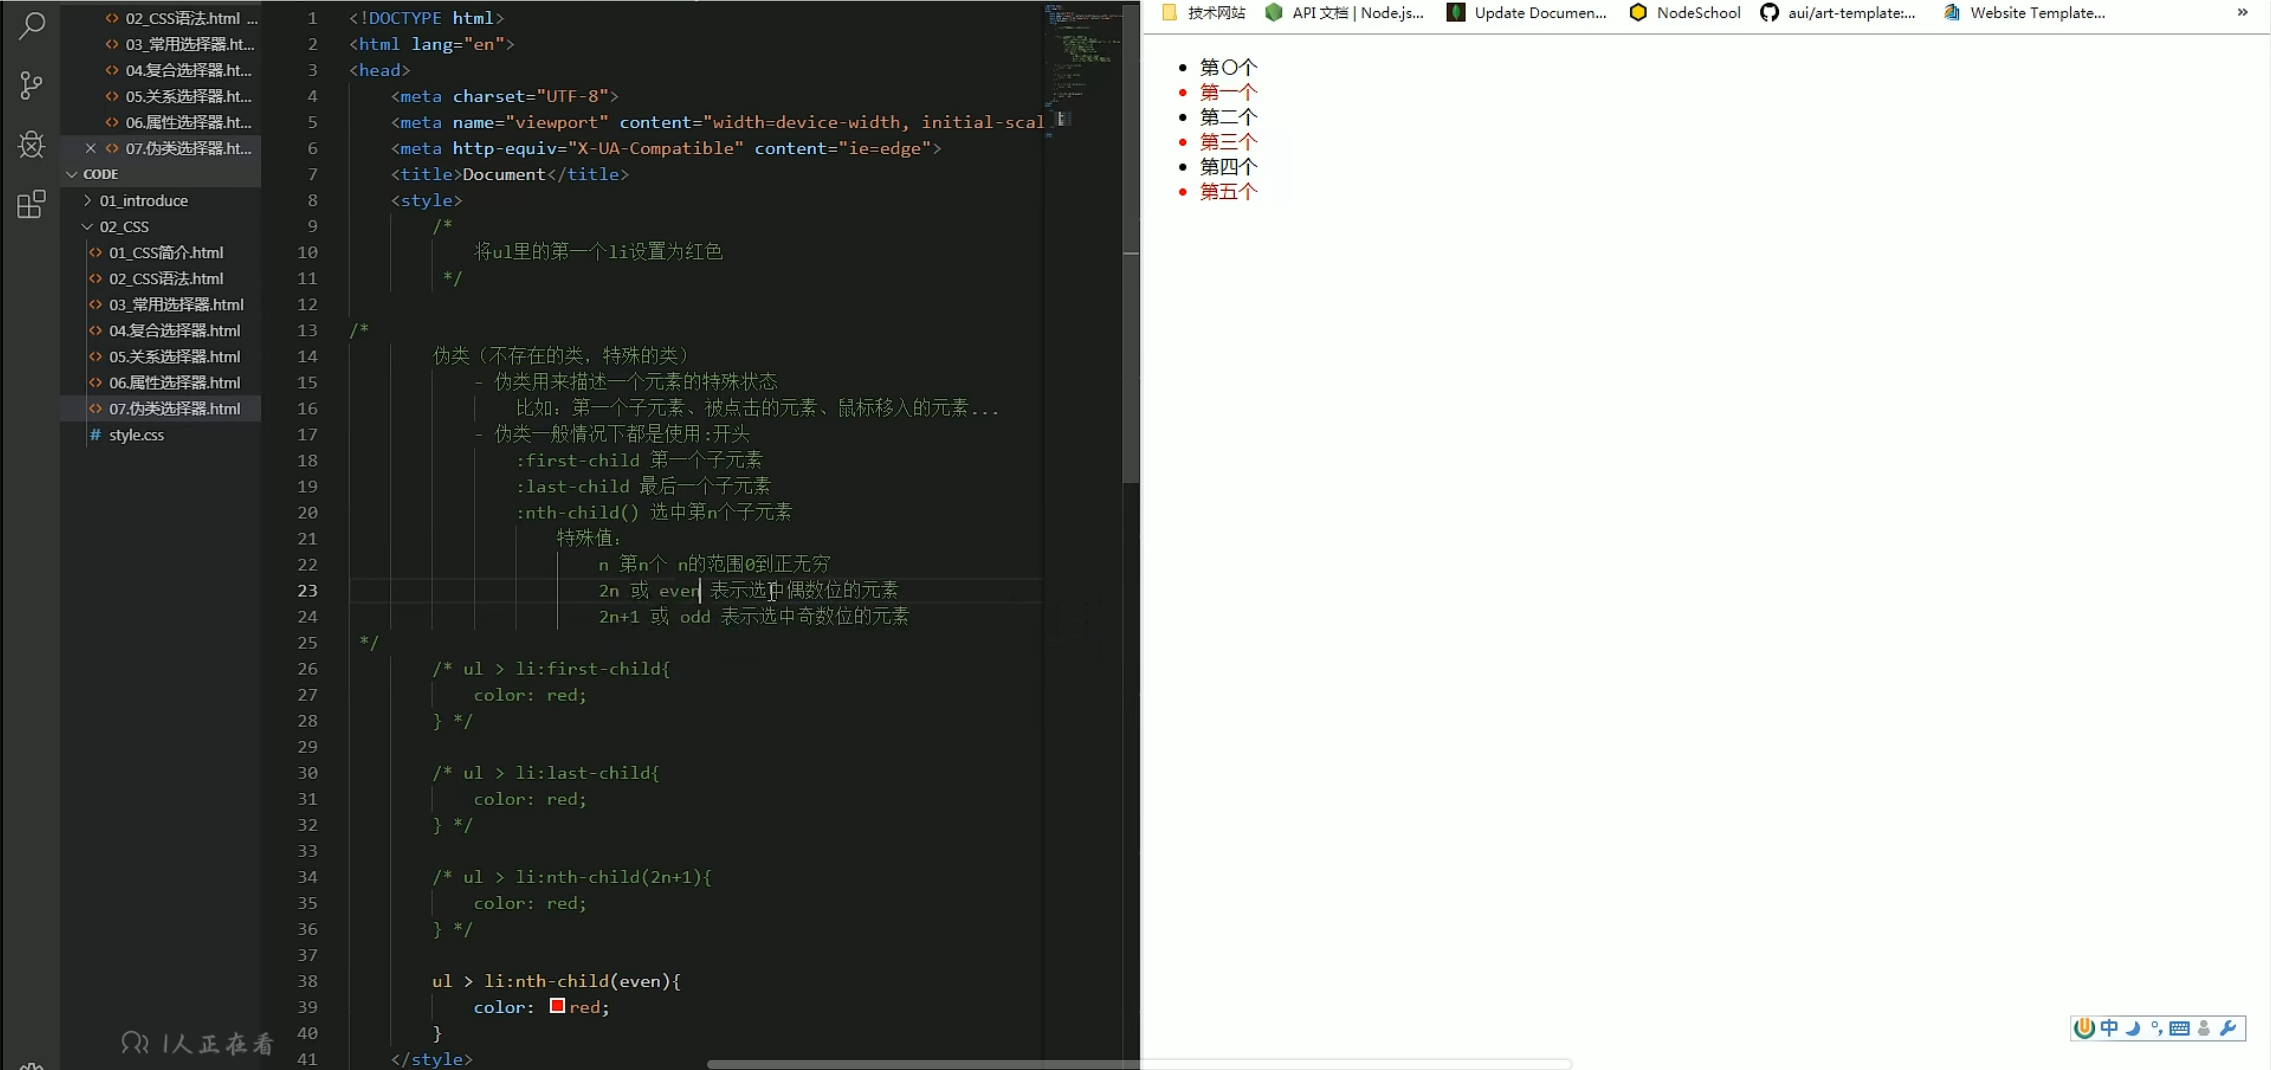This screenshot has width=2271, height=1070.
Task: Click the 2n+1 或 odd comment line
Action: (754, 616)
